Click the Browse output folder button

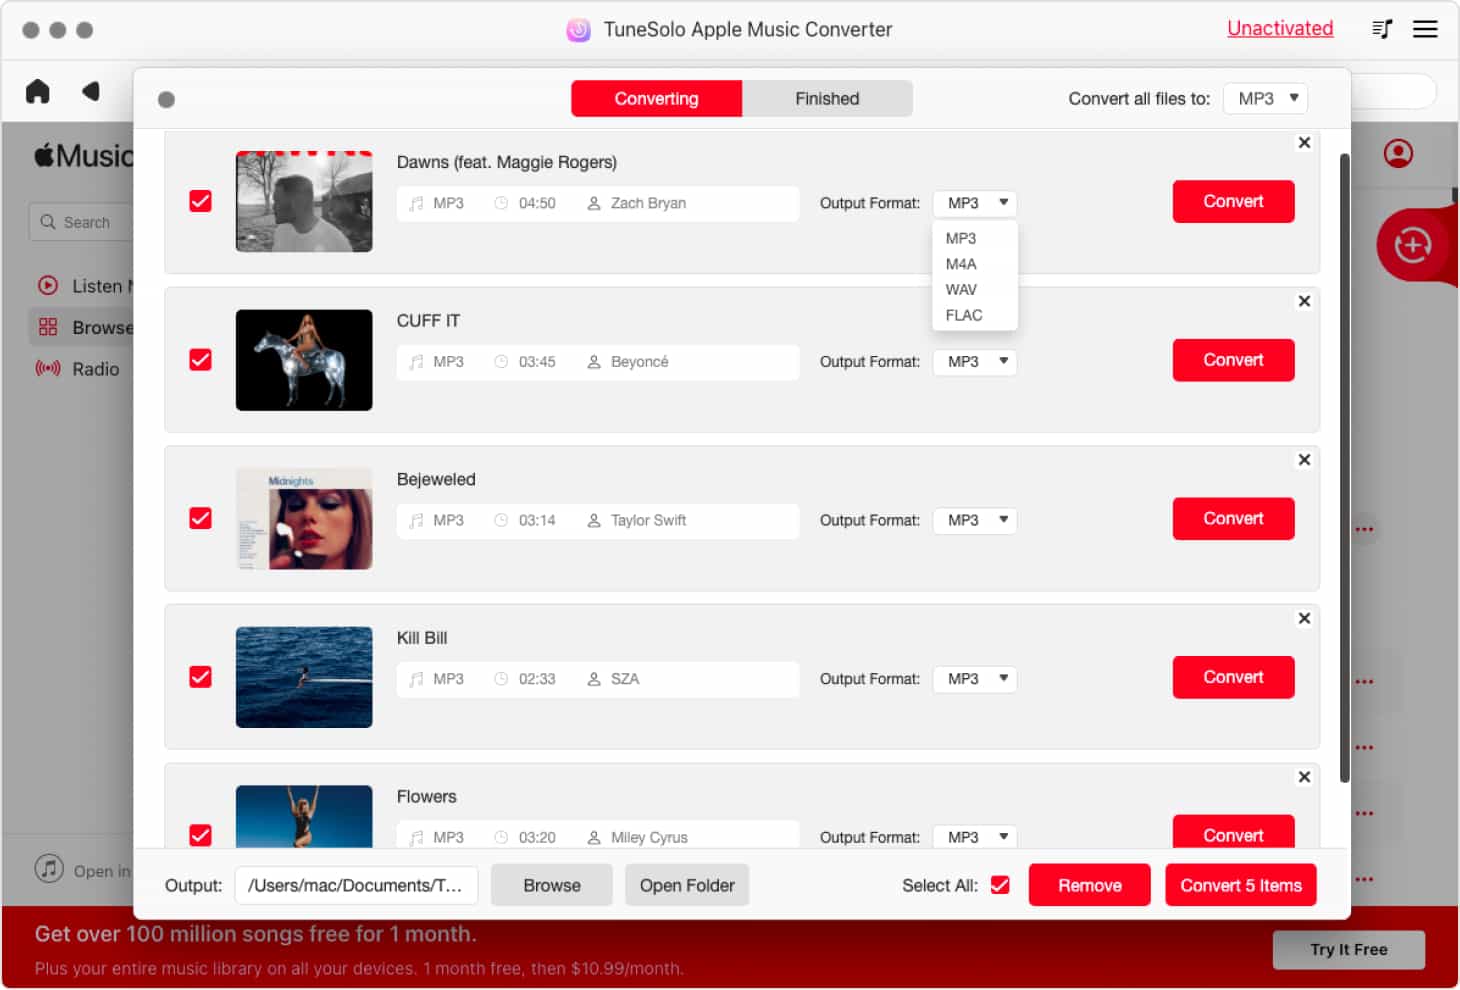pos(551,885)
